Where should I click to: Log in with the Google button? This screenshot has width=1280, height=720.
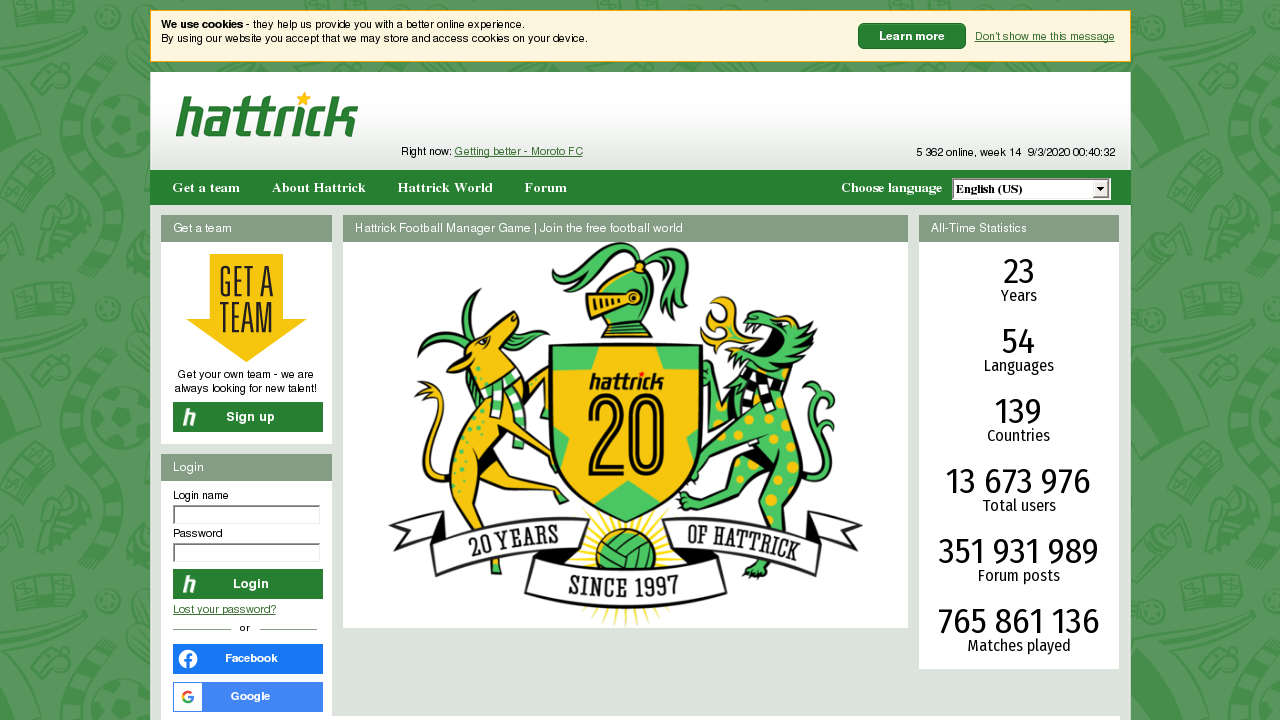click(248, 697)
